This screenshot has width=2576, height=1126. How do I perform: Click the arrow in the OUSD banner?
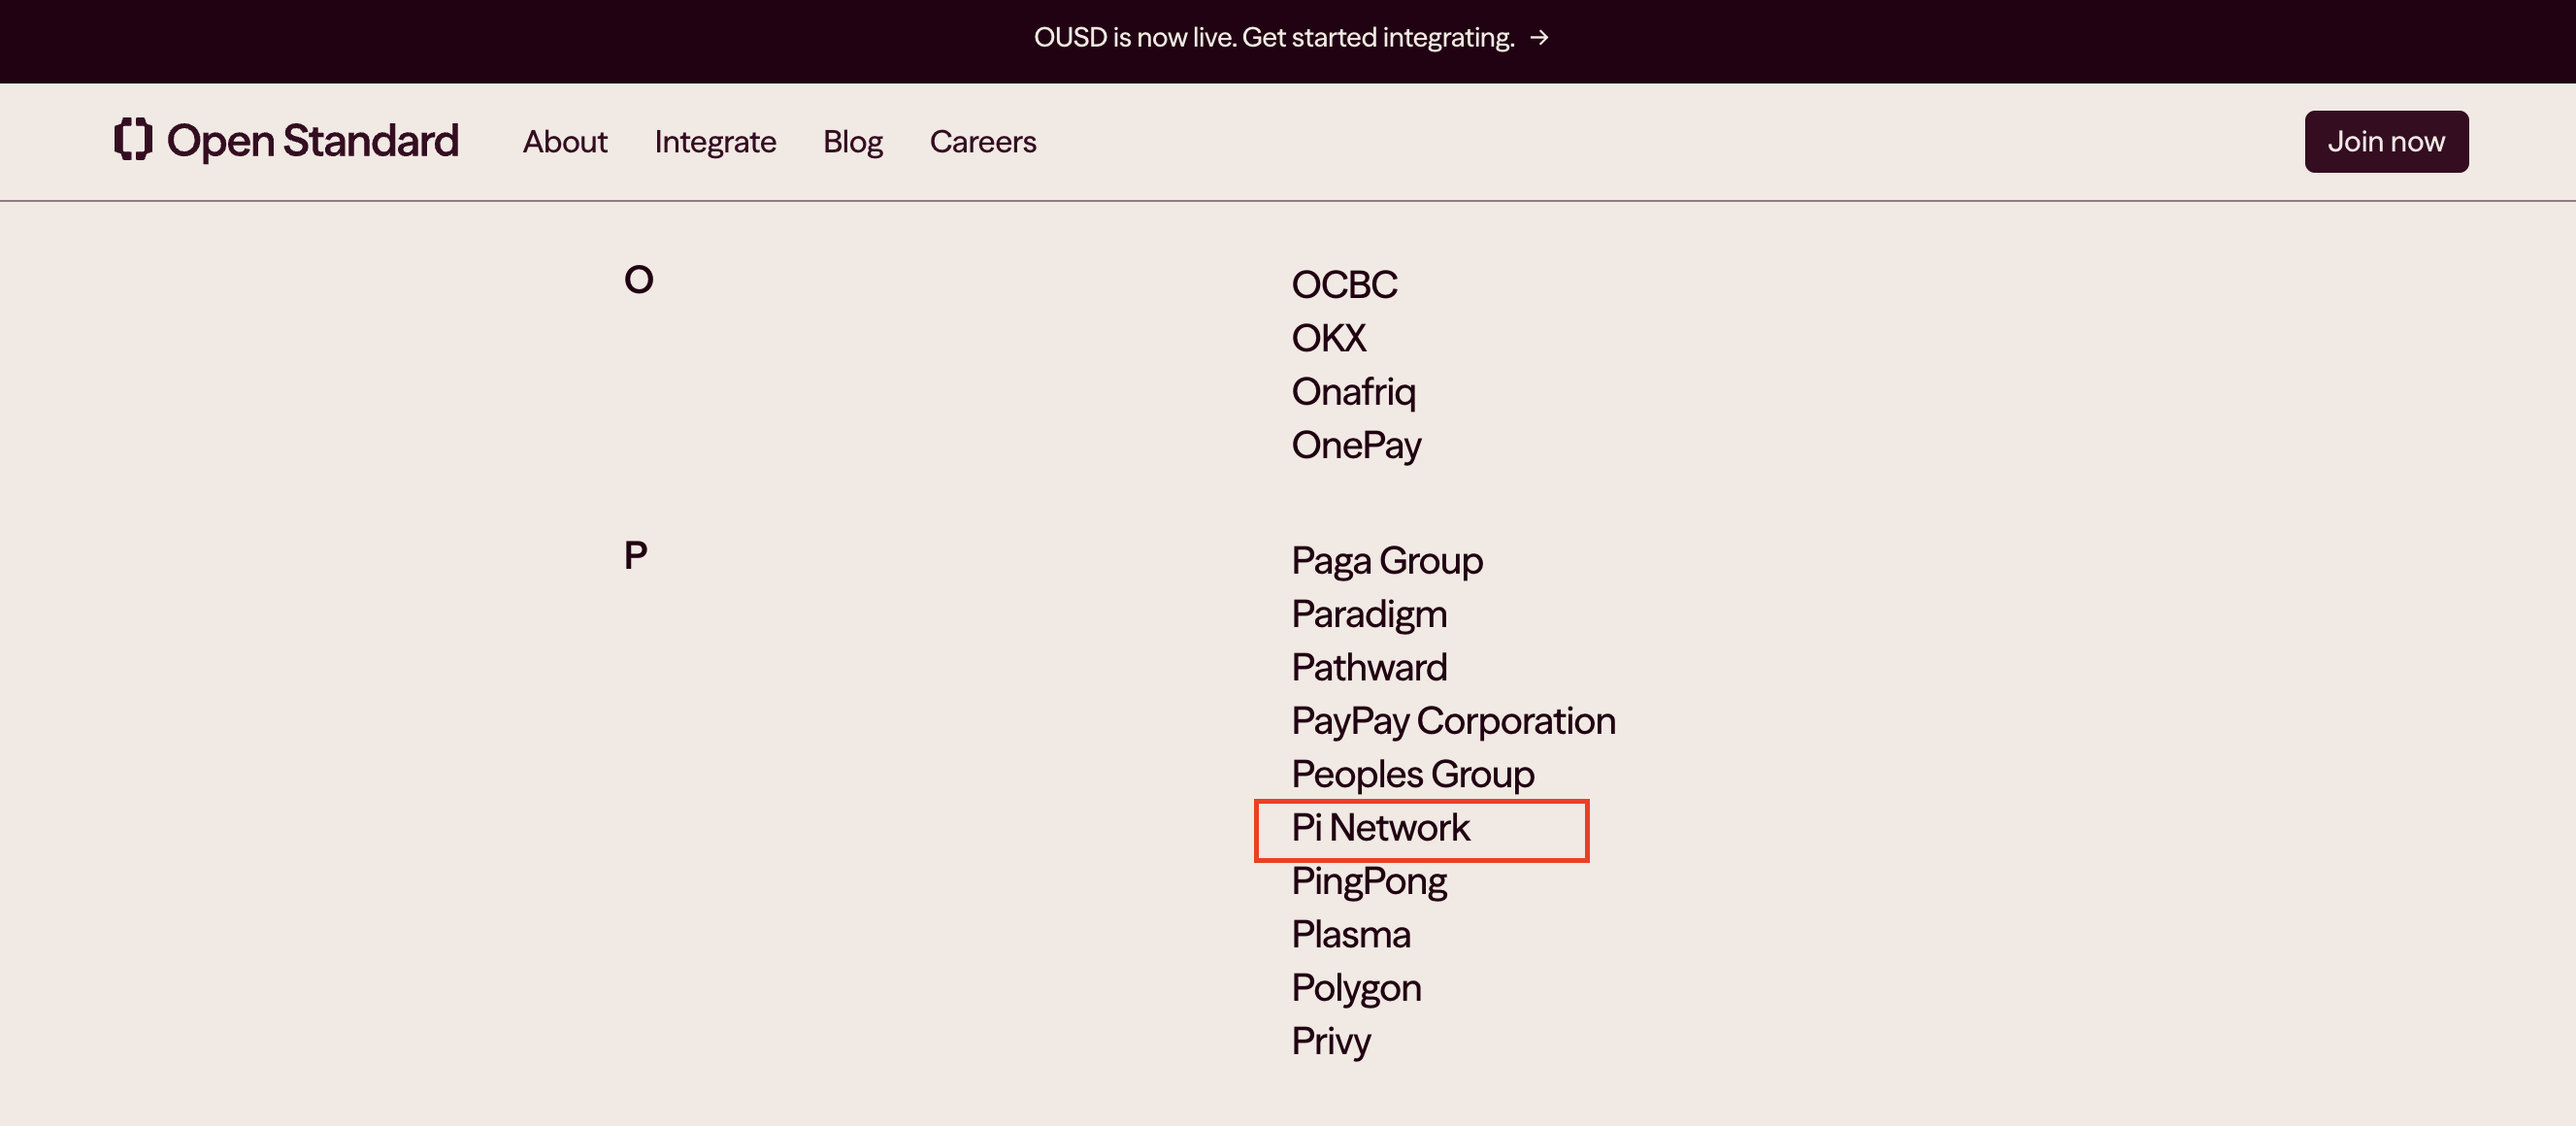click(1540, 38)
